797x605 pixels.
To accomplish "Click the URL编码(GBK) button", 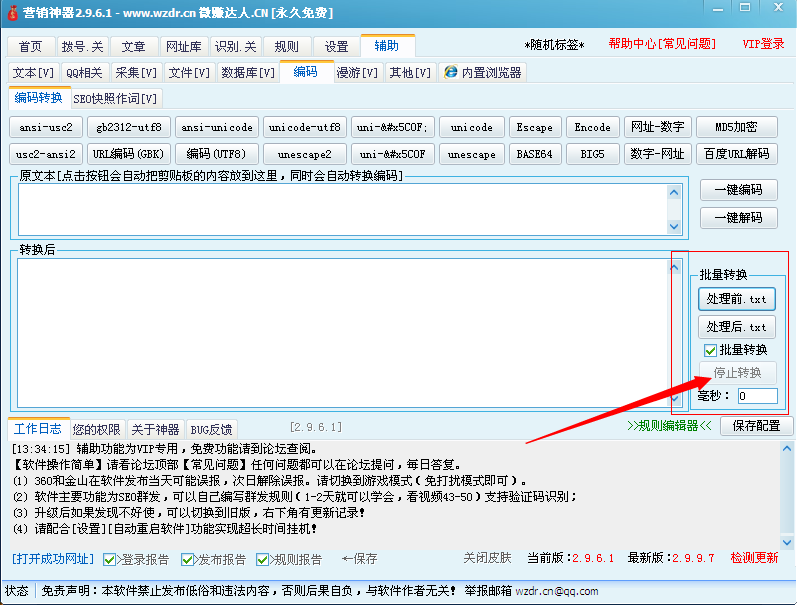I will pos(129,154).
